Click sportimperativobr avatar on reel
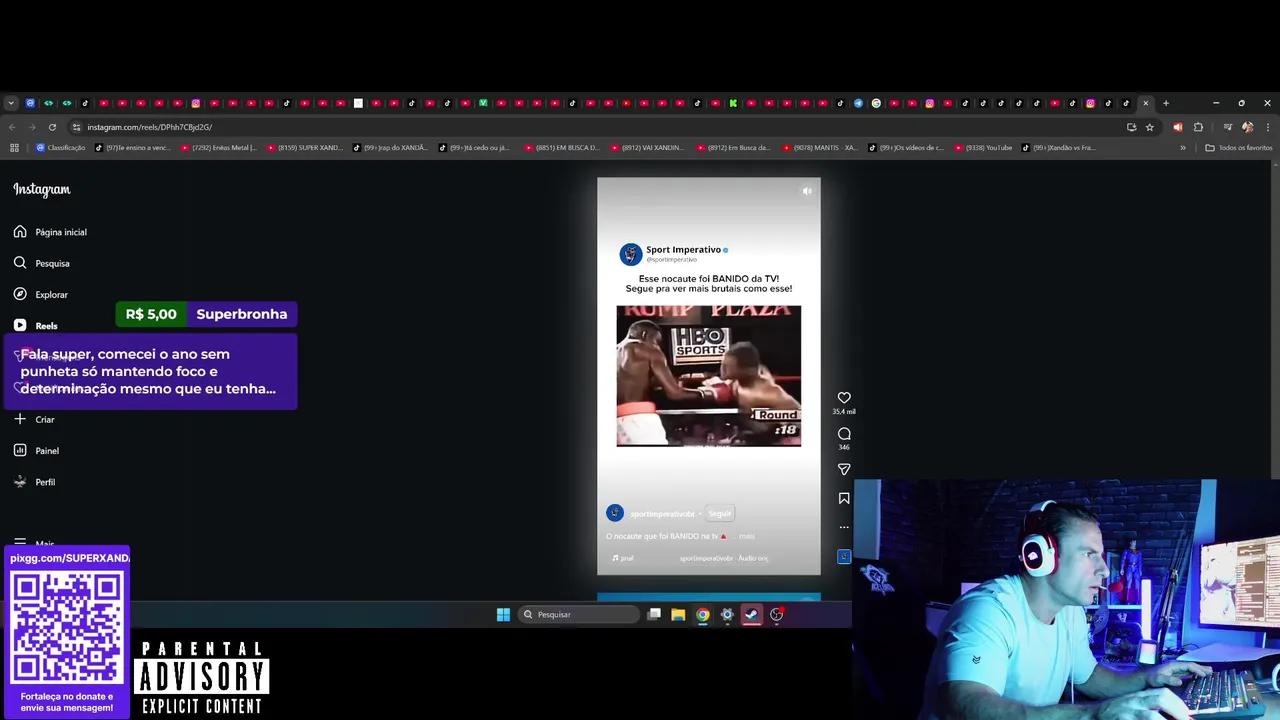The height and width of the screenshot is (720, 1280). click(x=615, y=513)
